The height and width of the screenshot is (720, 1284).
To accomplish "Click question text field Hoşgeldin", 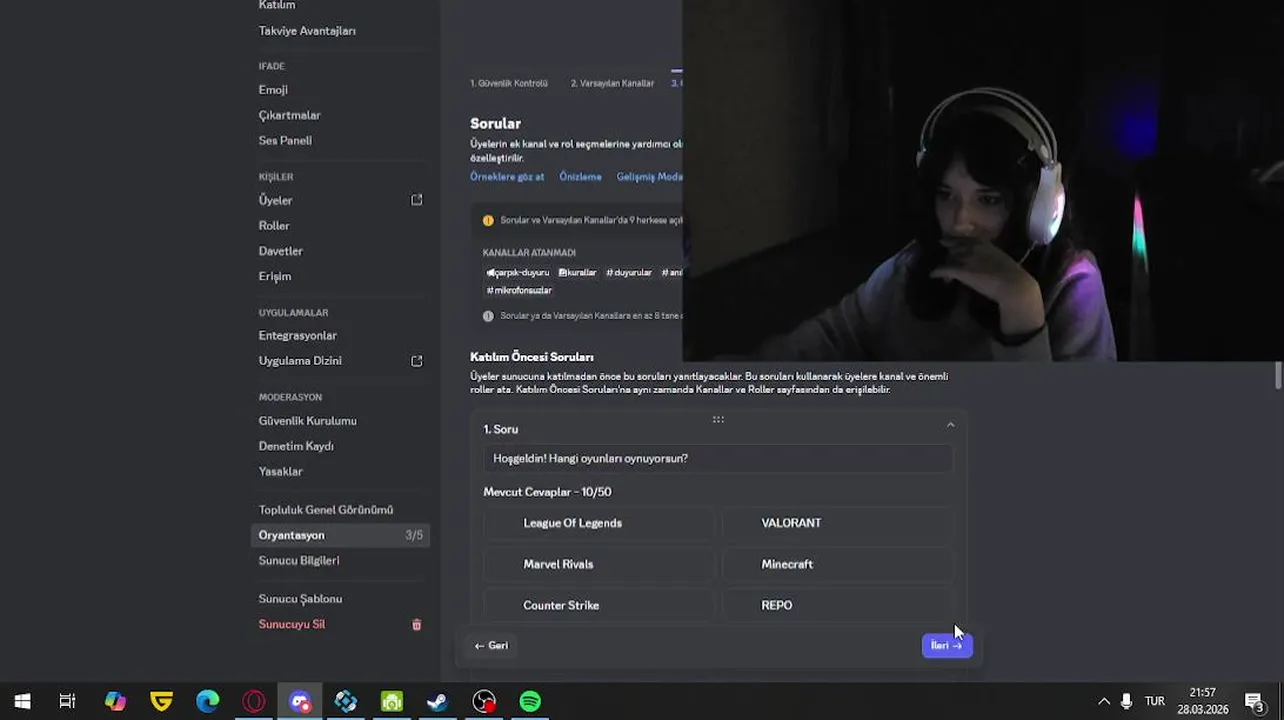I will click(x=718, y=459).
